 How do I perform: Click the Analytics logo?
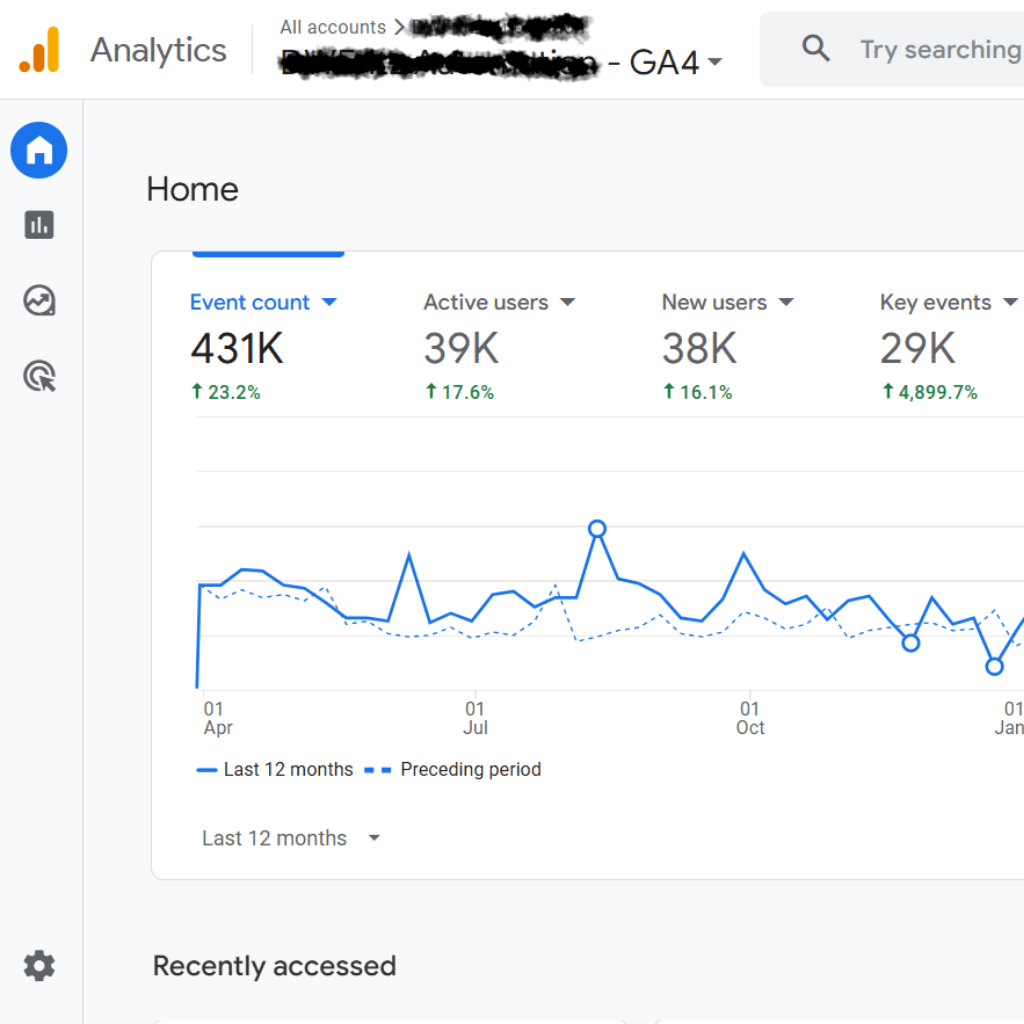(120, 50)
